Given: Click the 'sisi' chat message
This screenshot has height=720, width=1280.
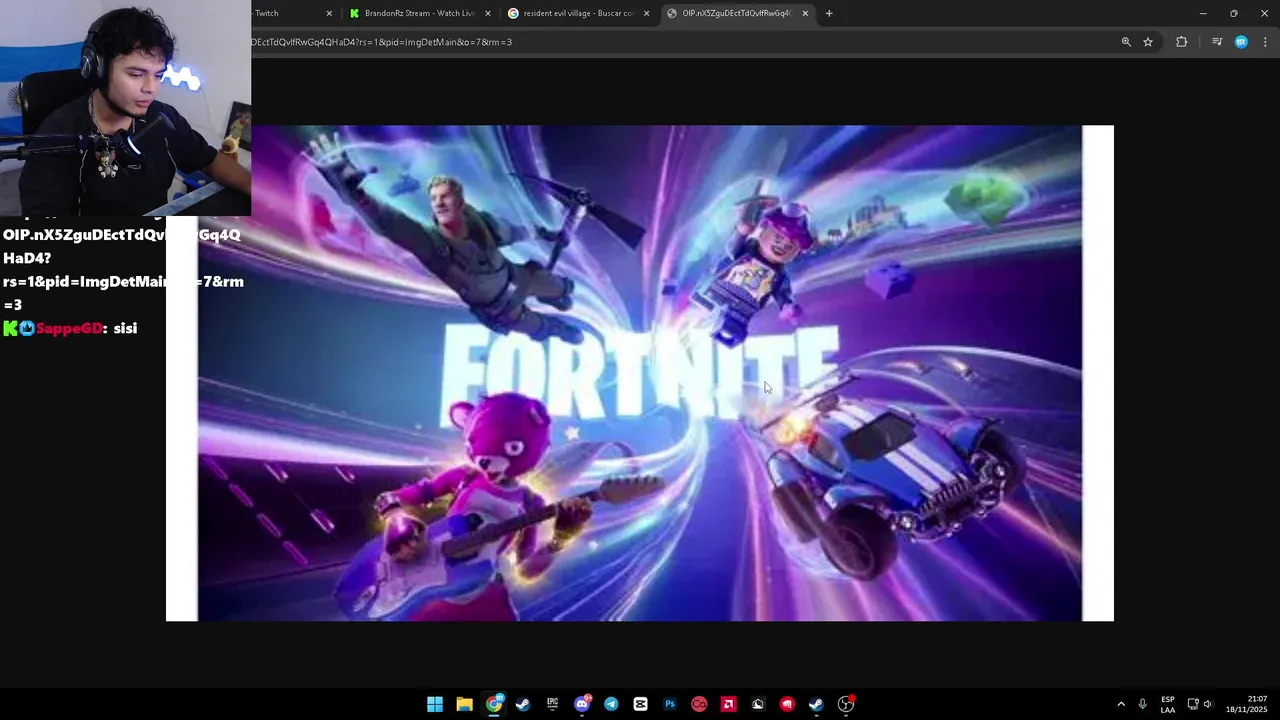Looking at the screenshot, I should (125, 328).
